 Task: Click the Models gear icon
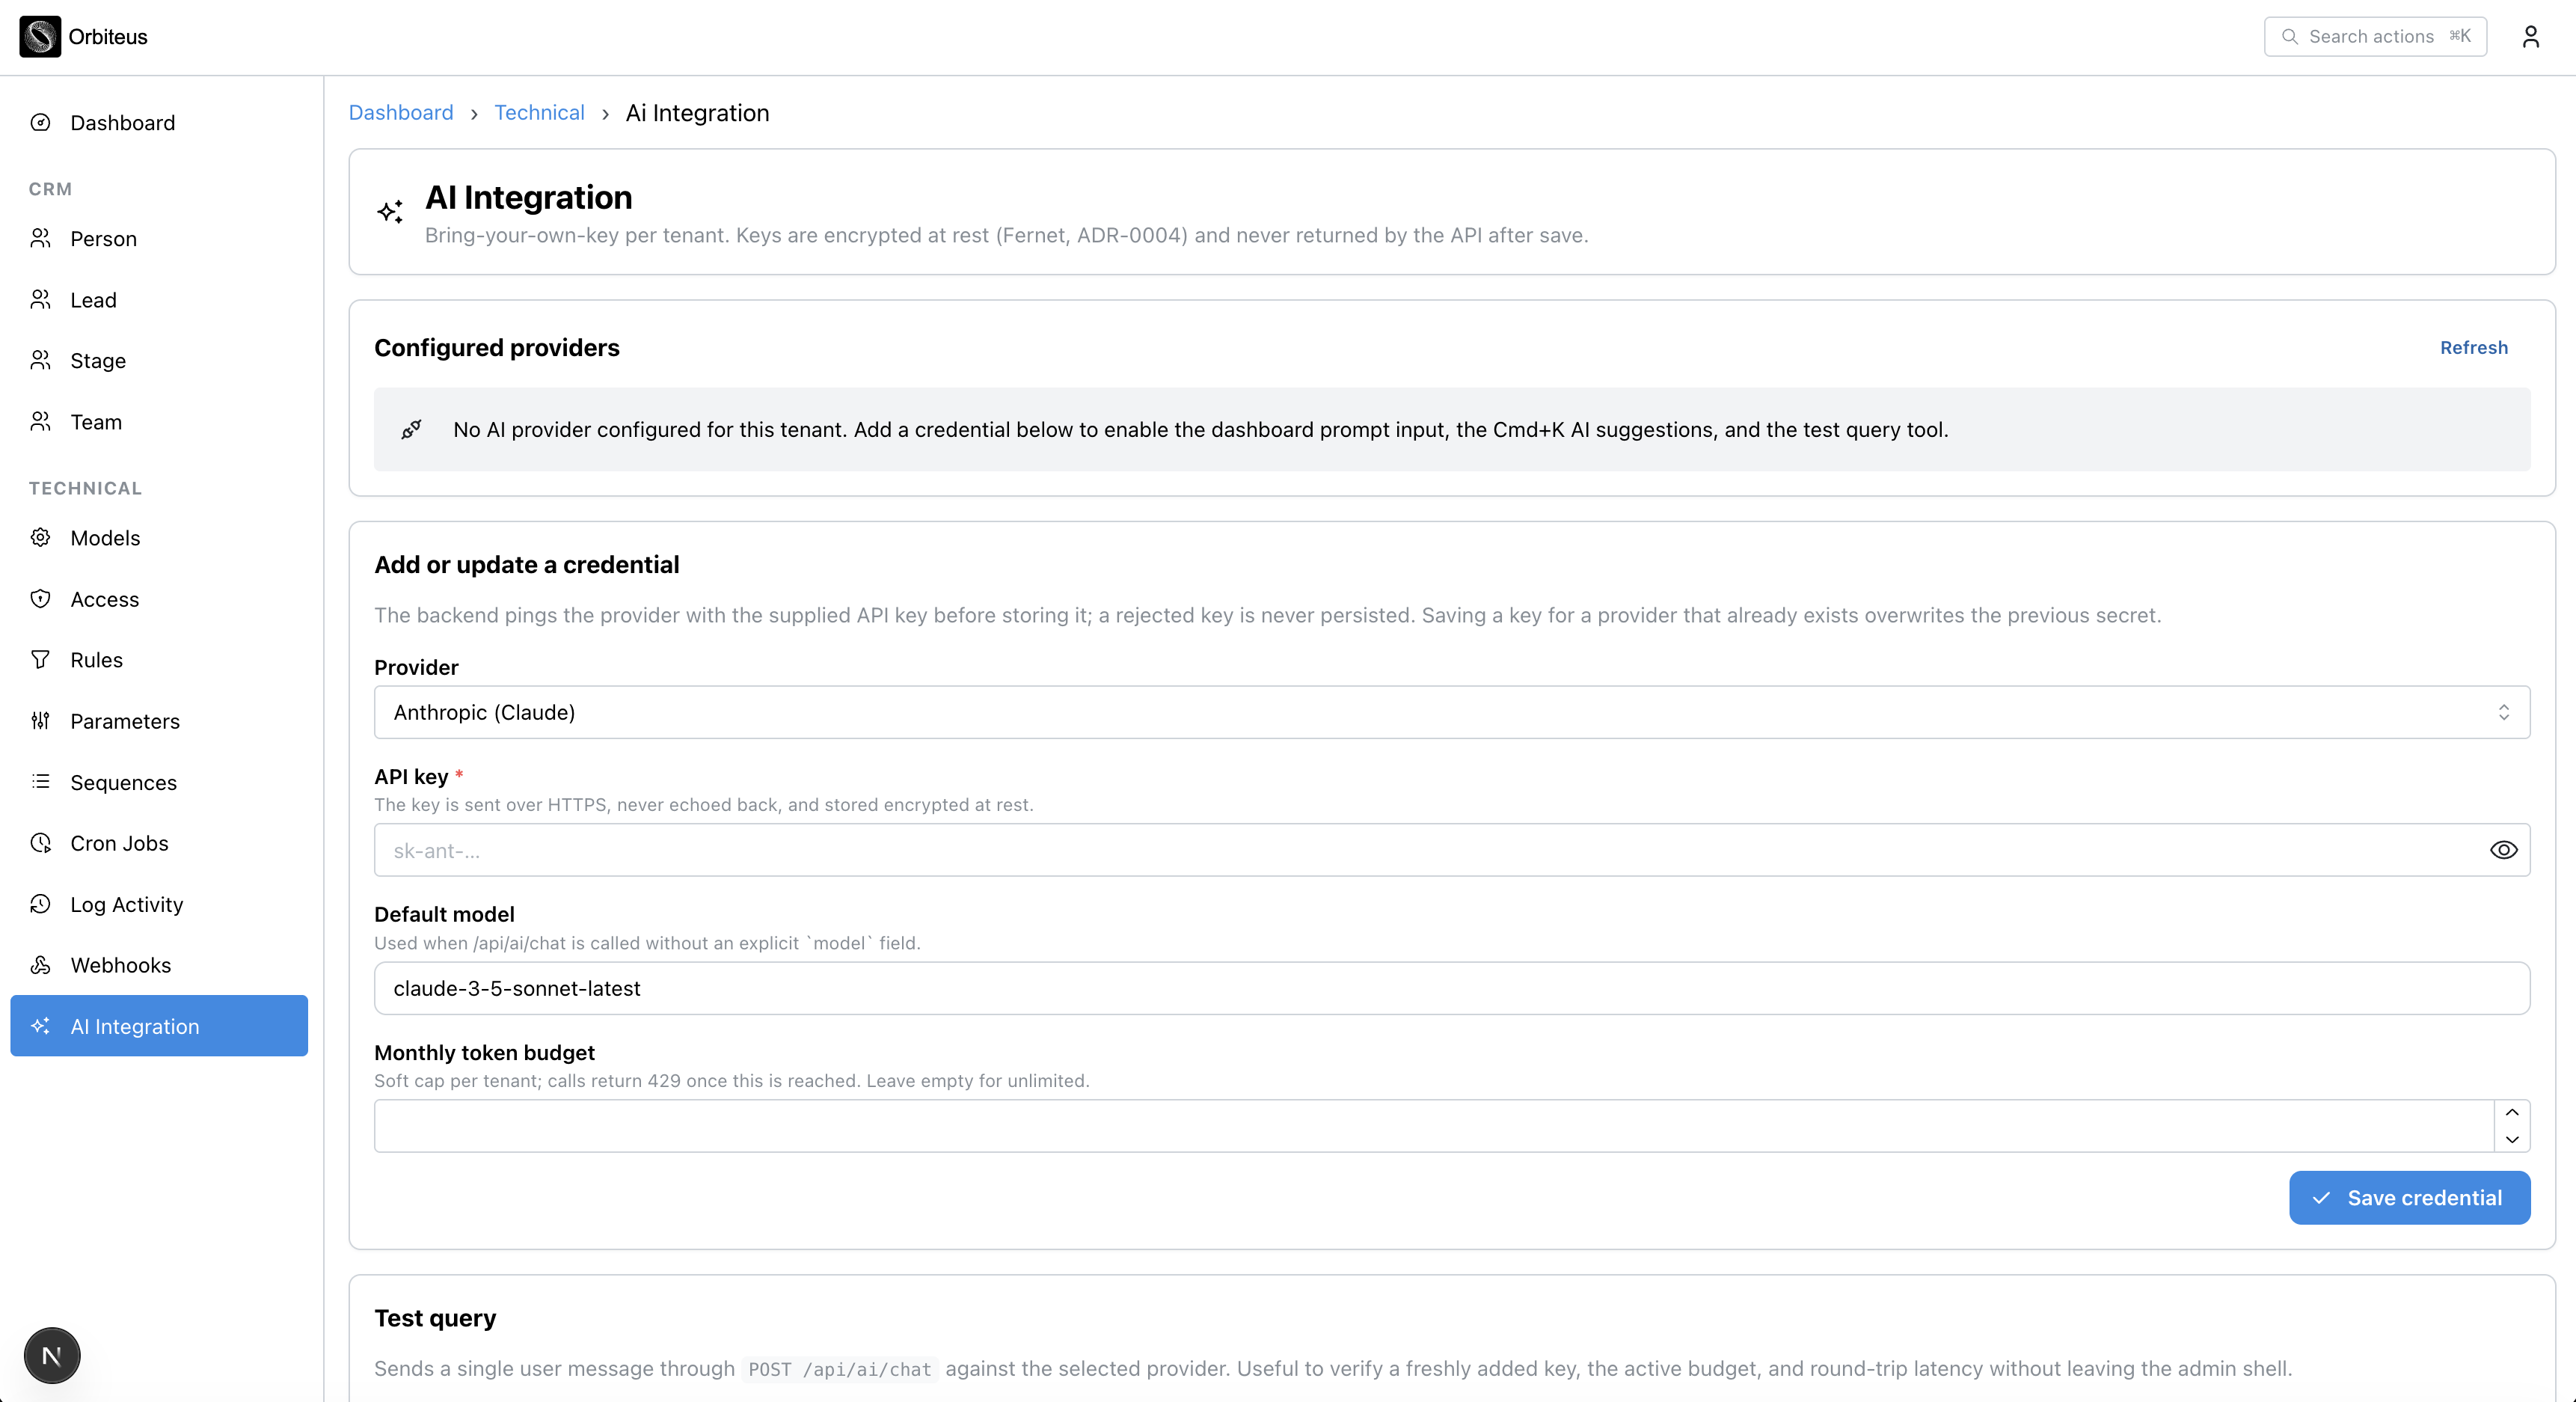[41, 538]
